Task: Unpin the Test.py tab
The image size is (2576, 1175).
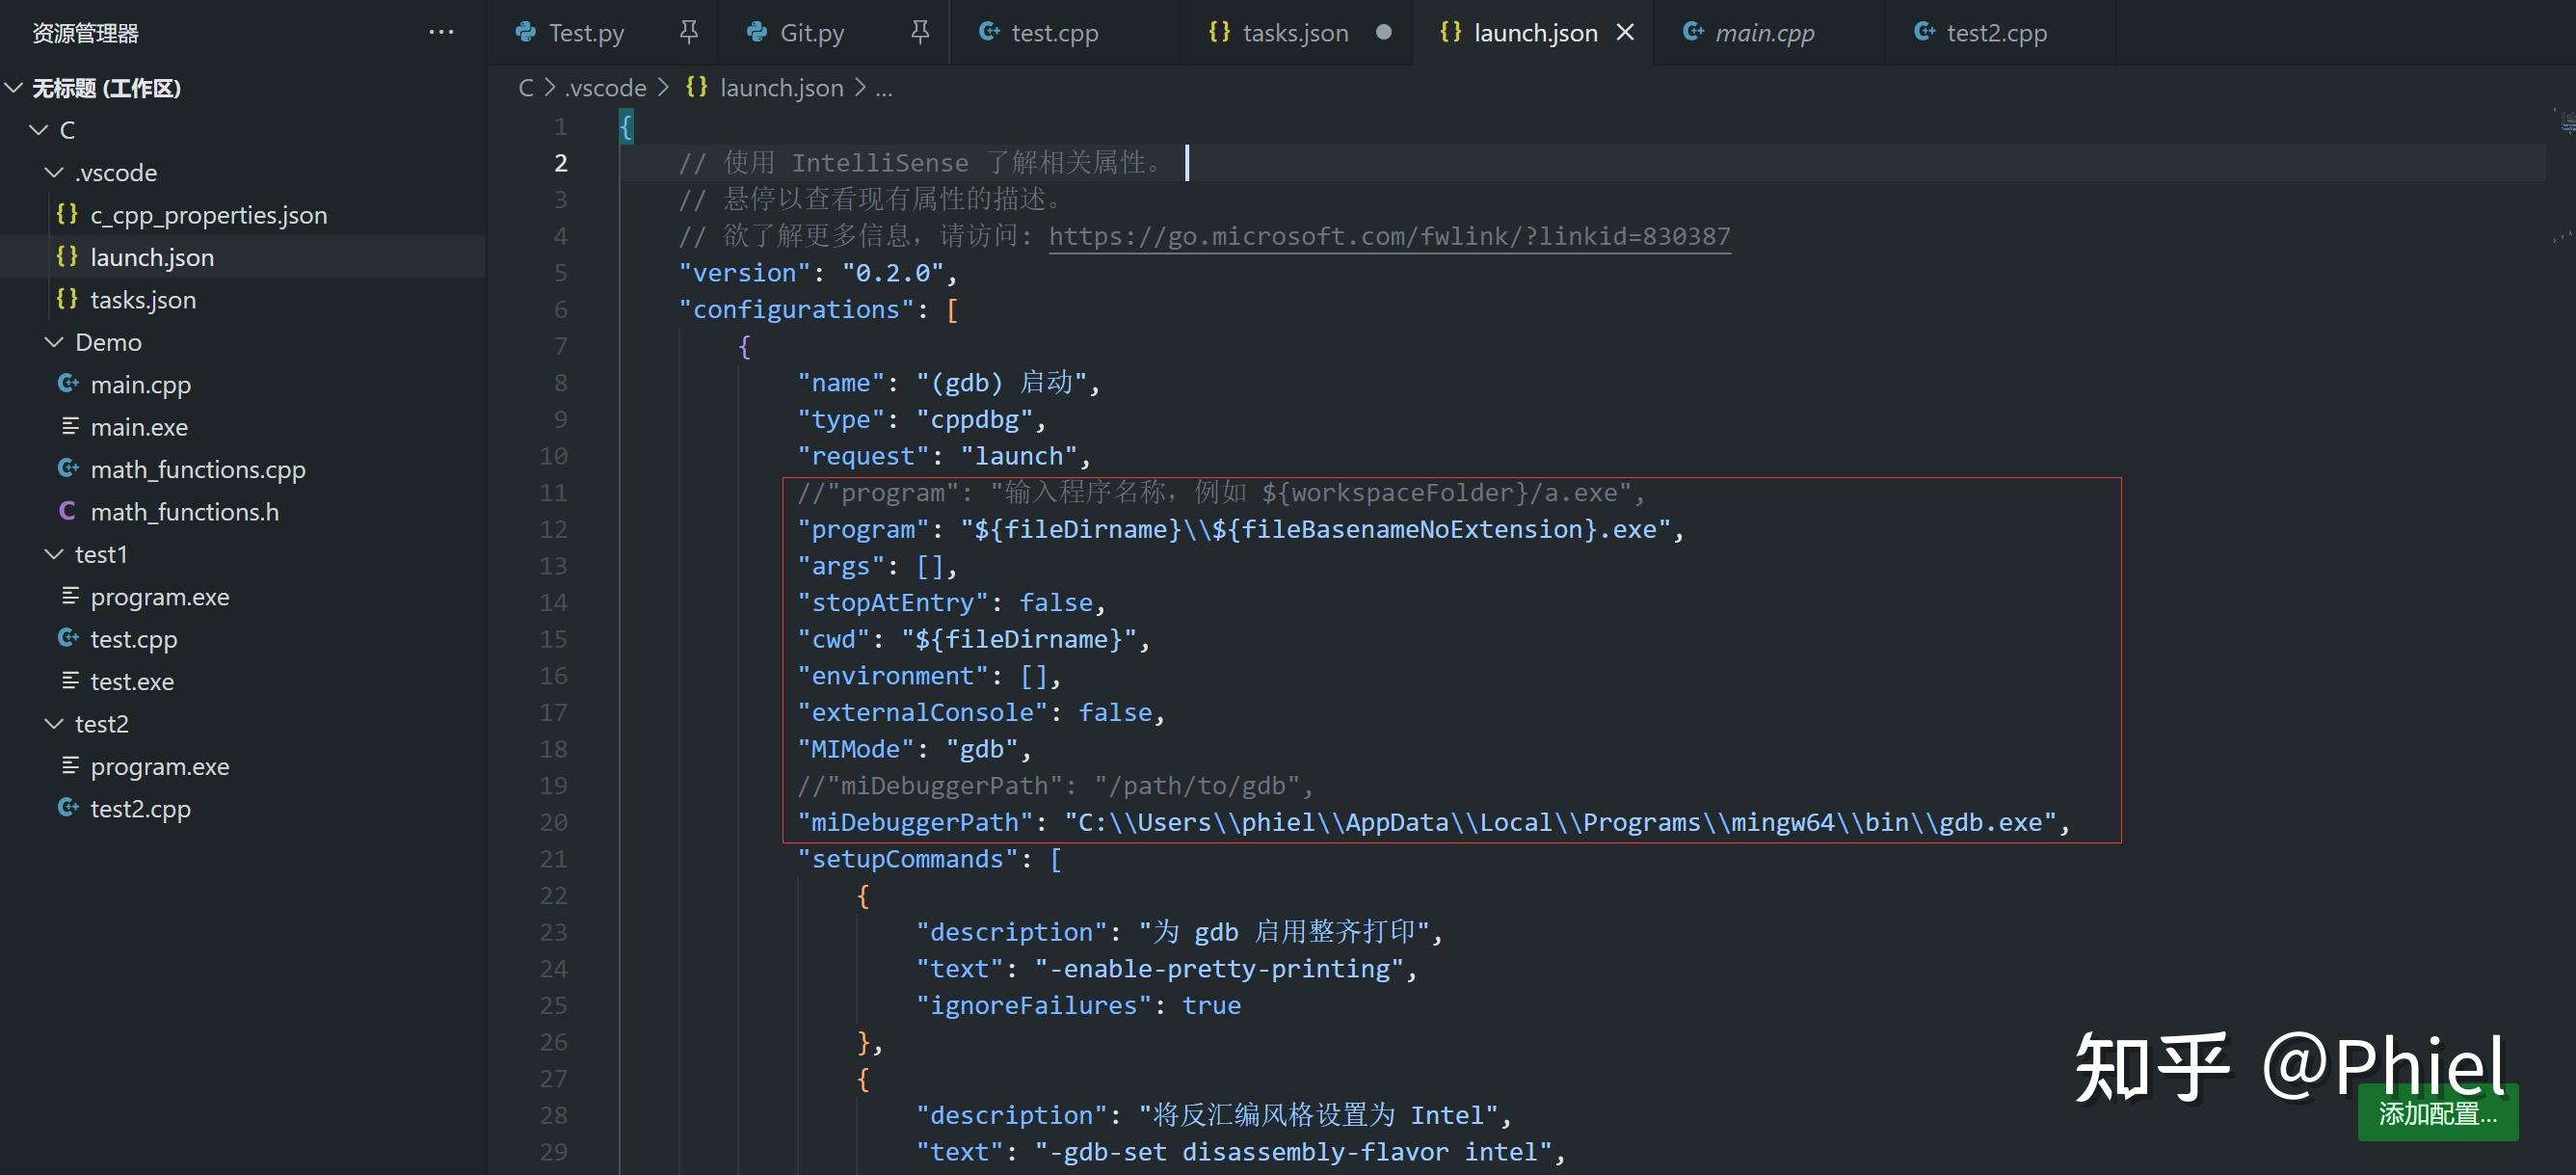Action: click(x=688, y=32)
